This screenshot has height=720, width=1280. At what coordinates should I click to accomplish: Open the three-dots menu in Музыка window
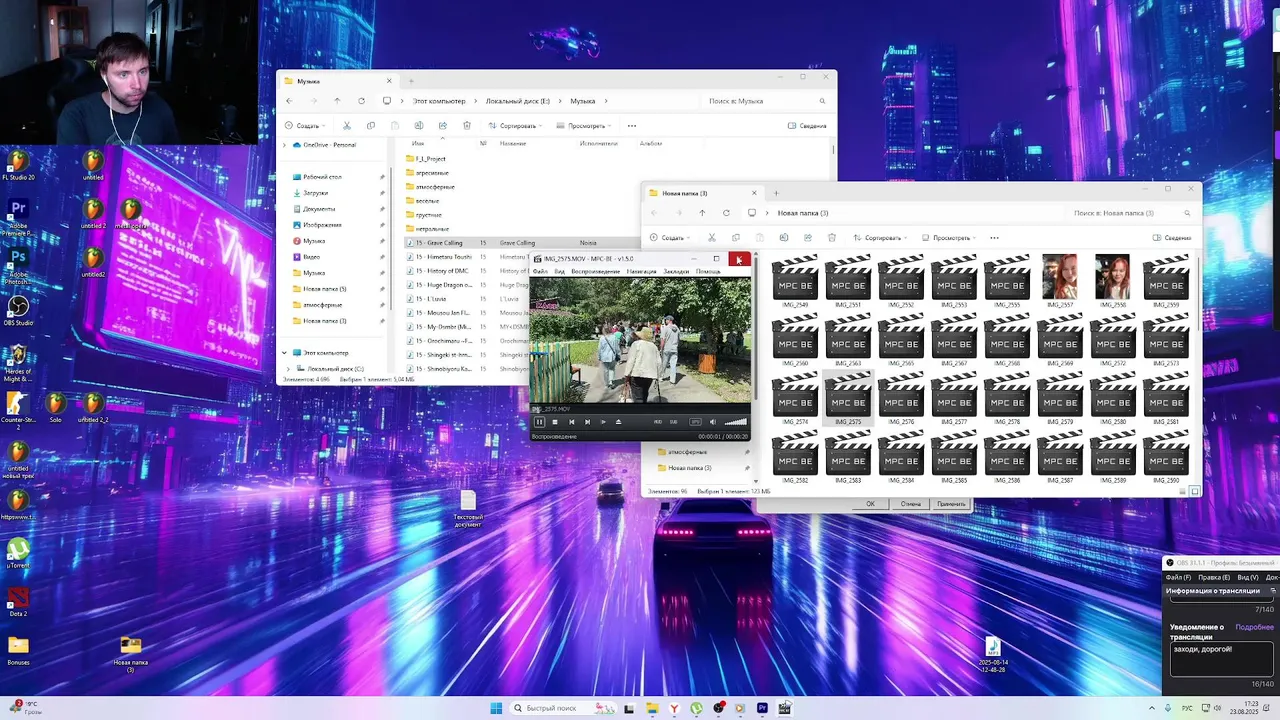(x=632, y=126)
